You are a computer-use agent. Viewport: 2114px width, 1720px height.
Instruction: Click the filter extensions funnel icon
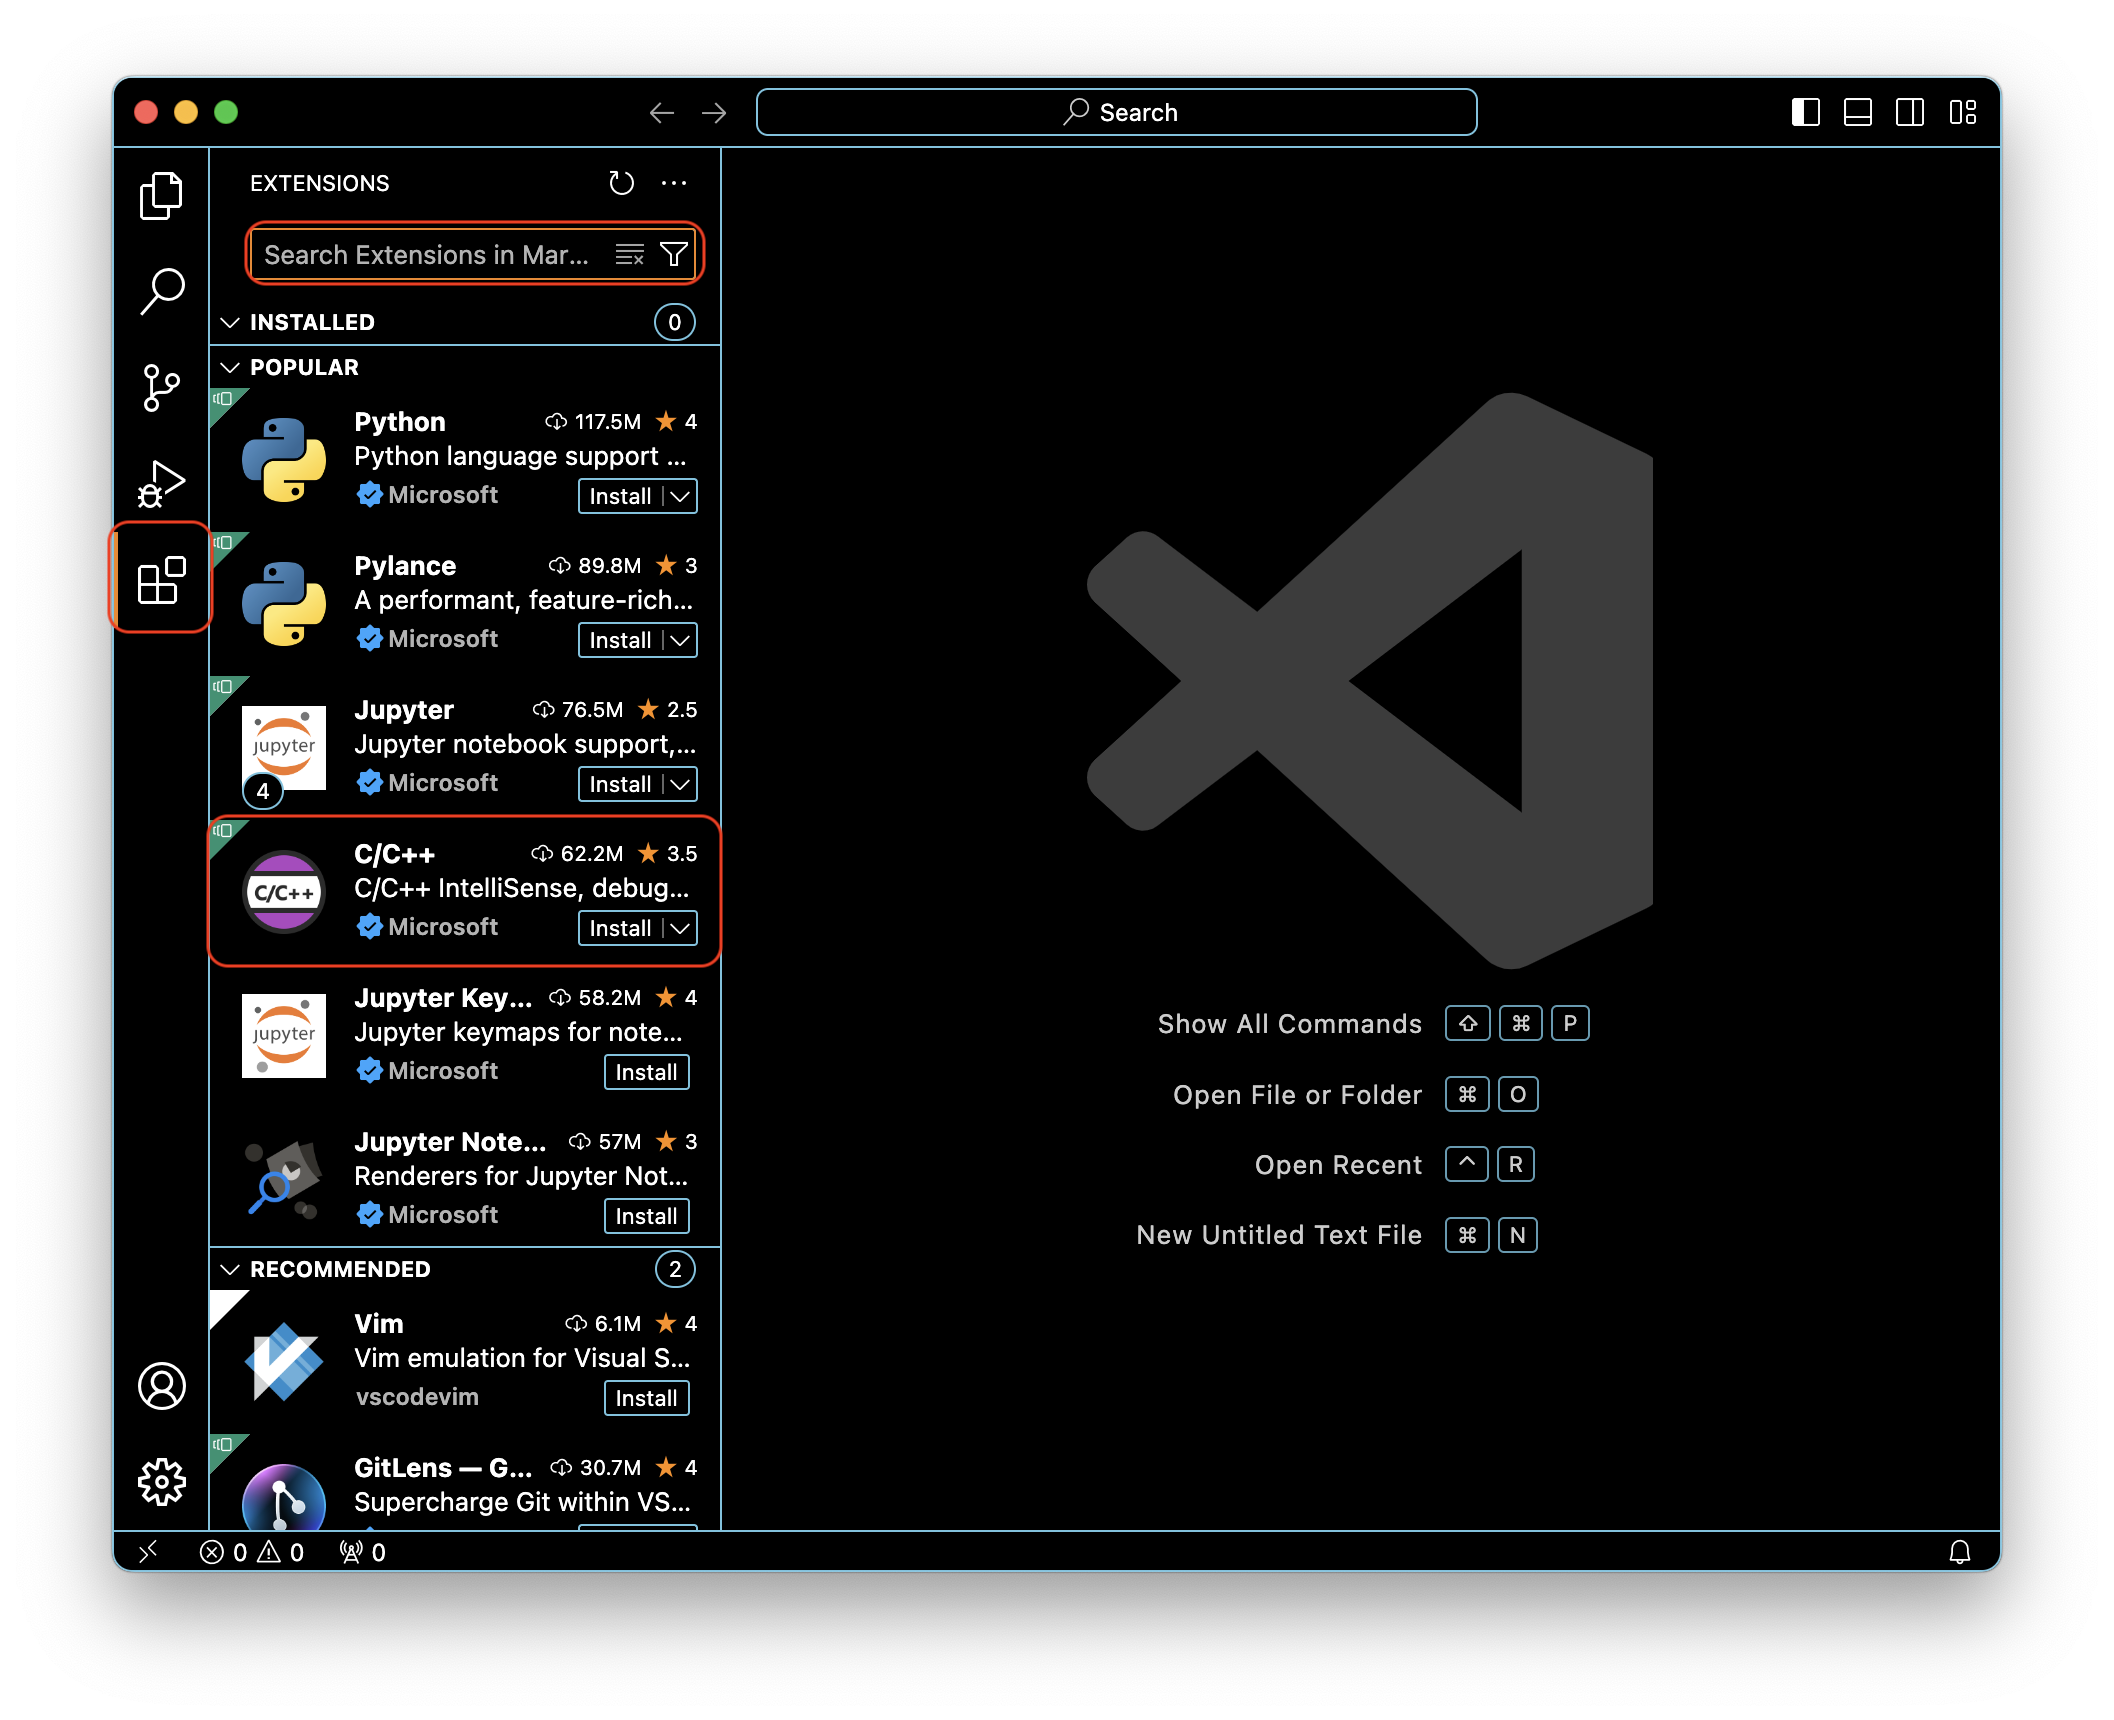tap(674, 255)
